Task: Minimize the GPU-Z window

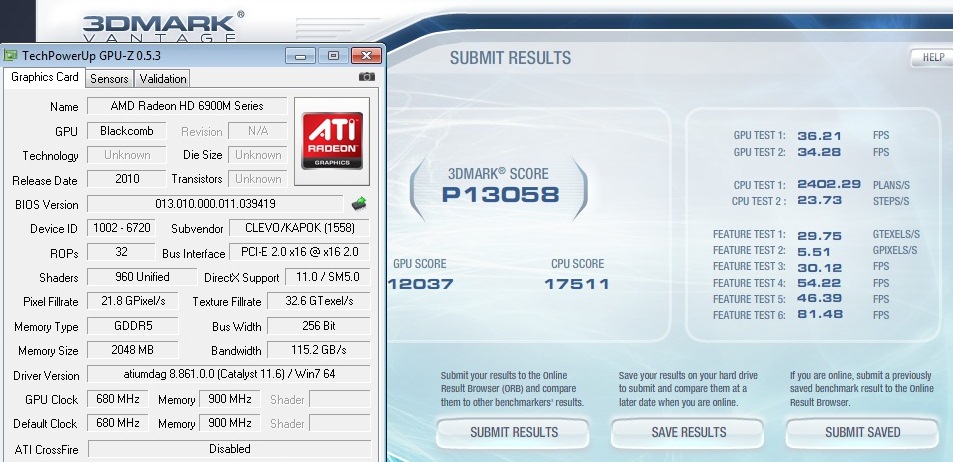Action: 300,56
